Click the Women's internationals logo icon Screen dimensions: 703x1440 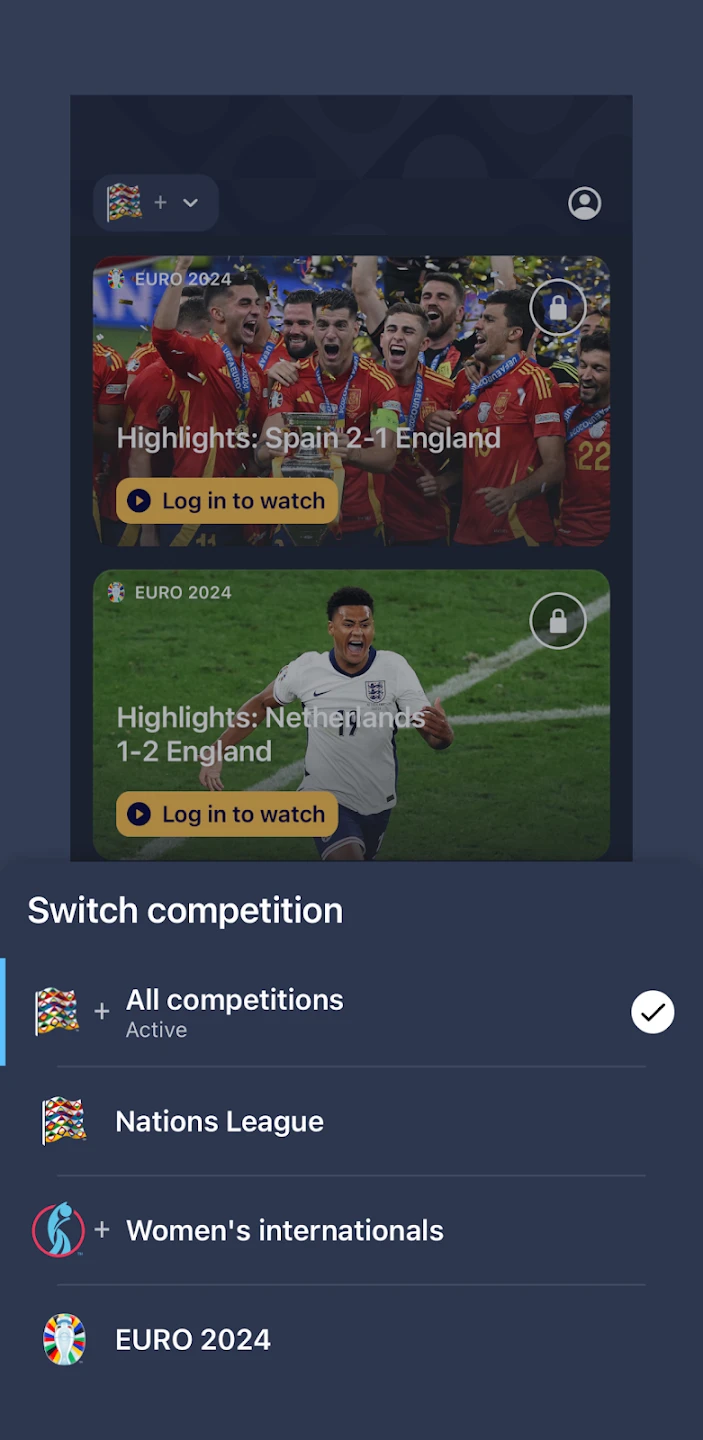coord(58,1230)
